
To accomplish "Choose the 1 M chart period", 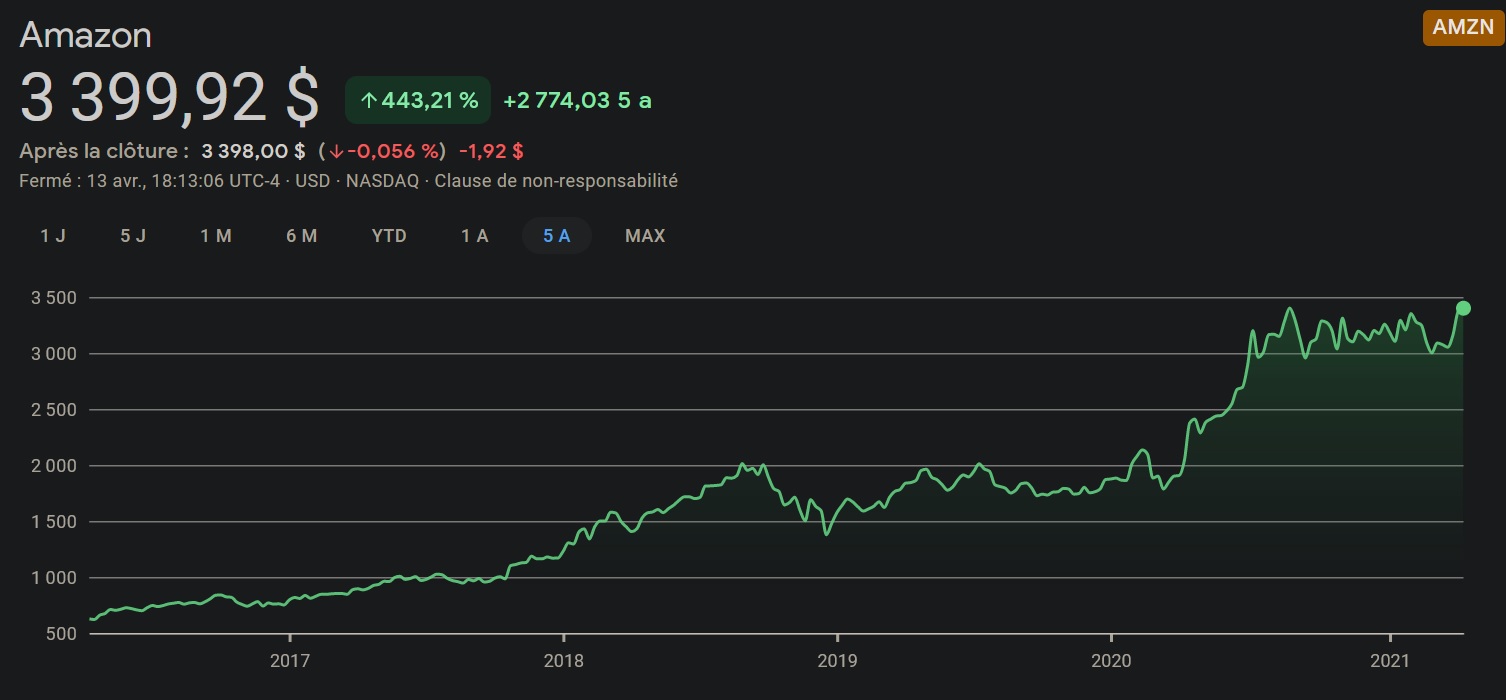I will [x=216, y=236].
